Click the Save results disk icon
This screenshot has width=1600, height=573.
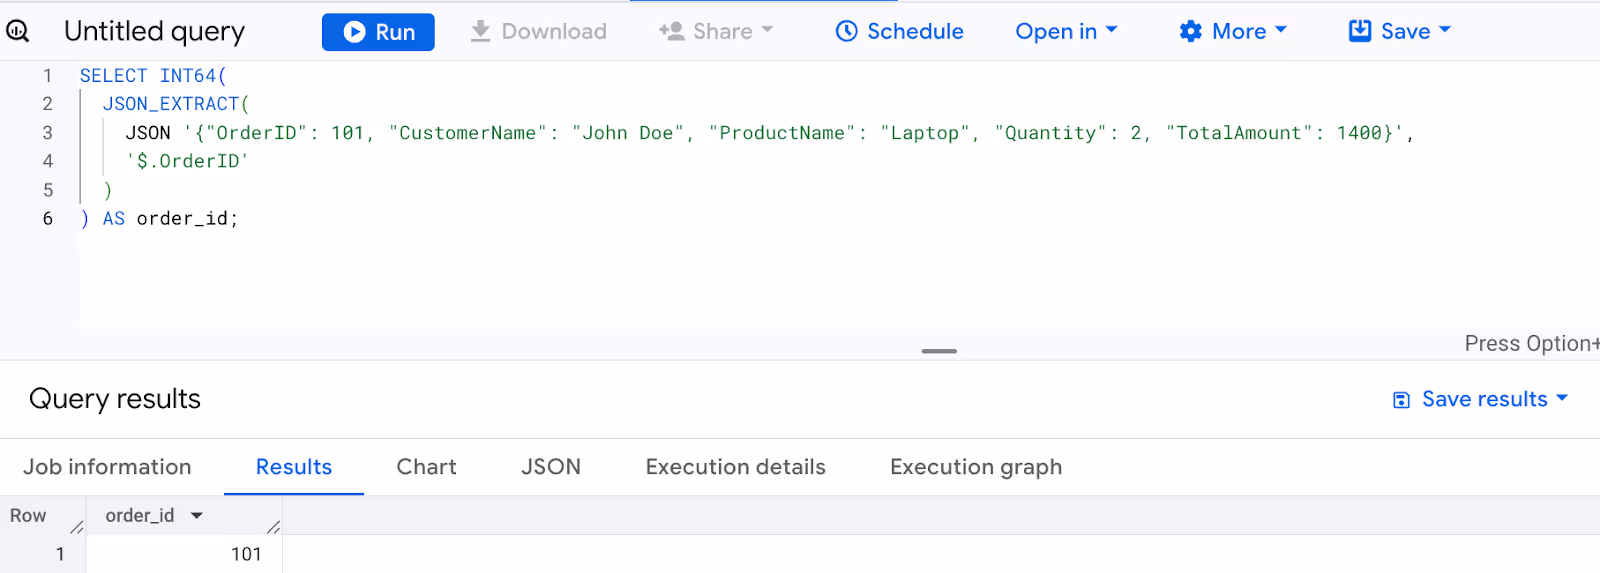pos(1401,400)
